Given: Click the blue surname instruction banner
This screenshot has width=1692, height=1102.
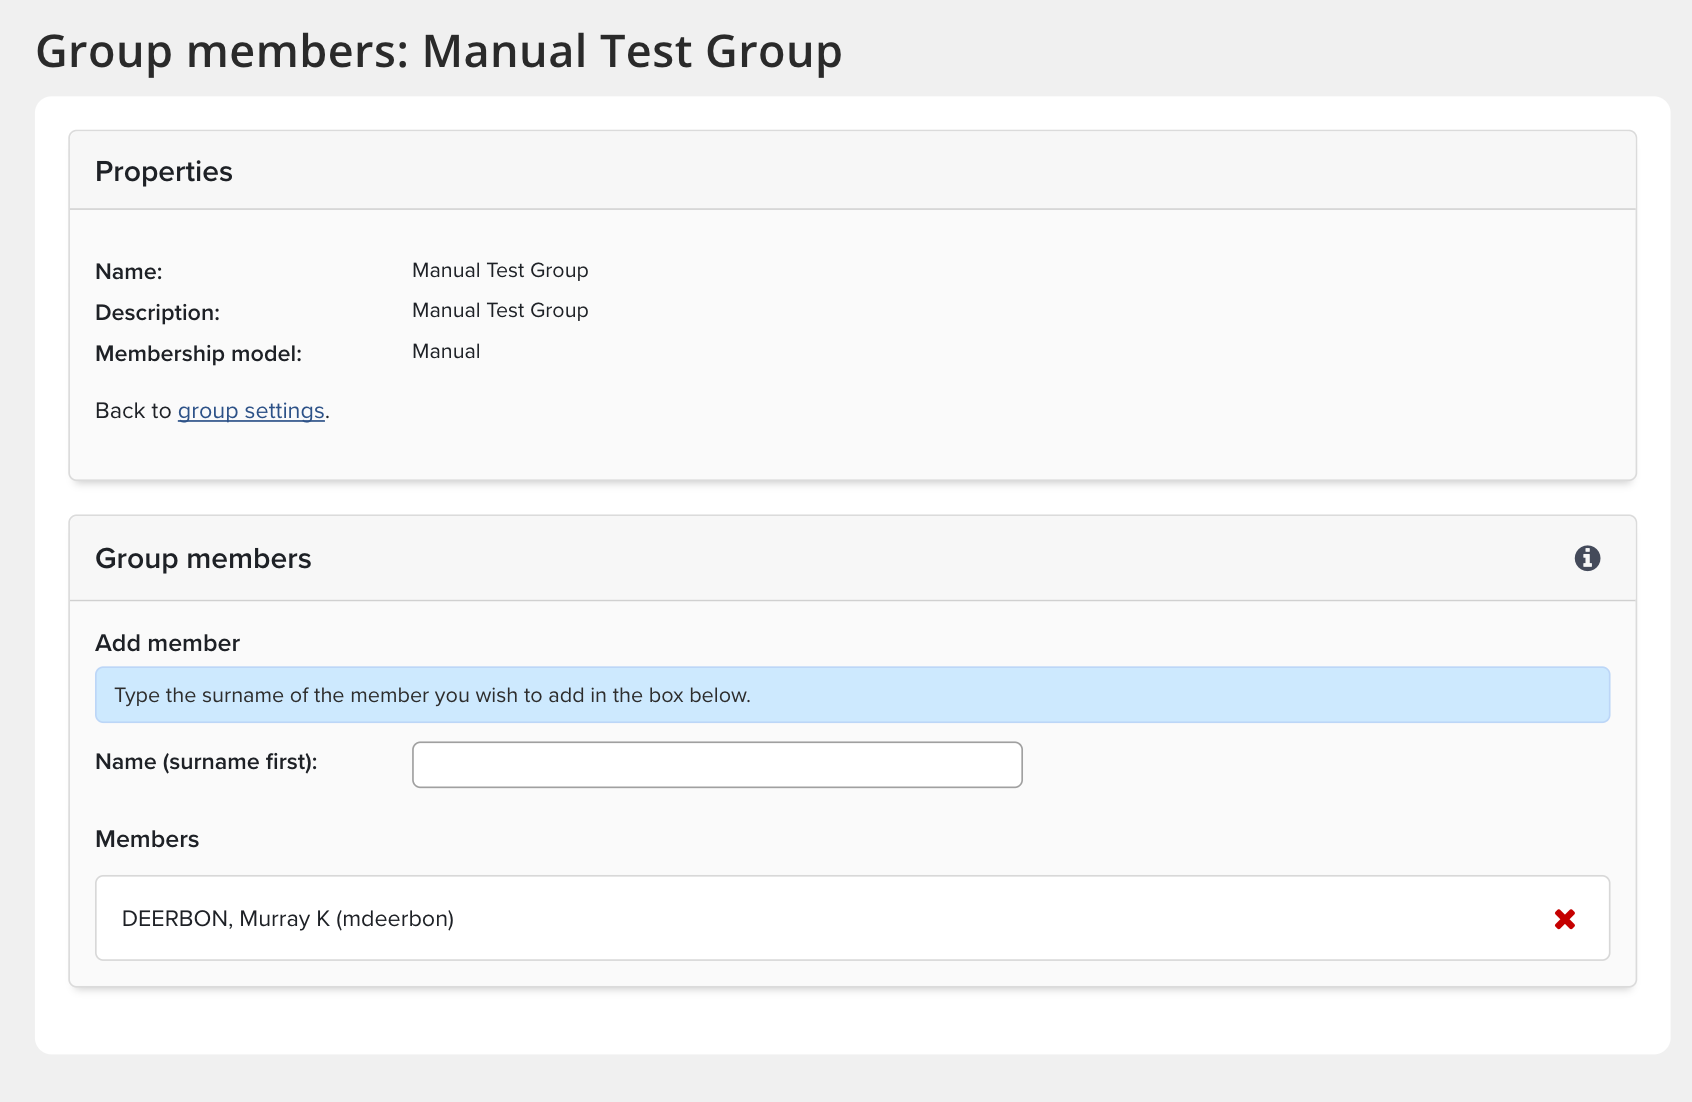Looking at the screenshot, I should coord(852,695).
